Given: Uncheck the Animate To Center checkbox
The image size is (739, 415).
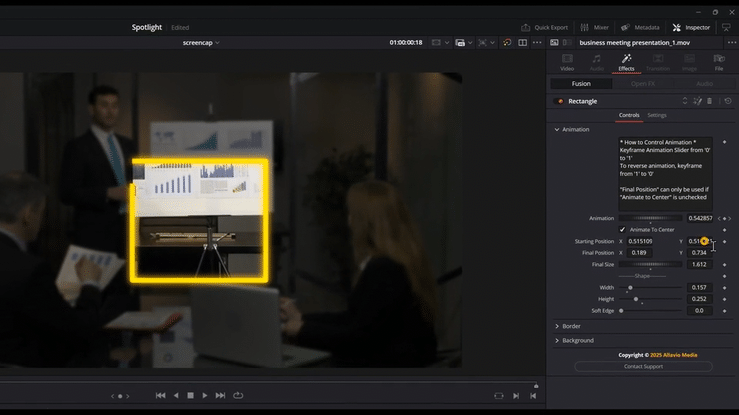Looking at the screenshot, I should click(x=622, y=229).
